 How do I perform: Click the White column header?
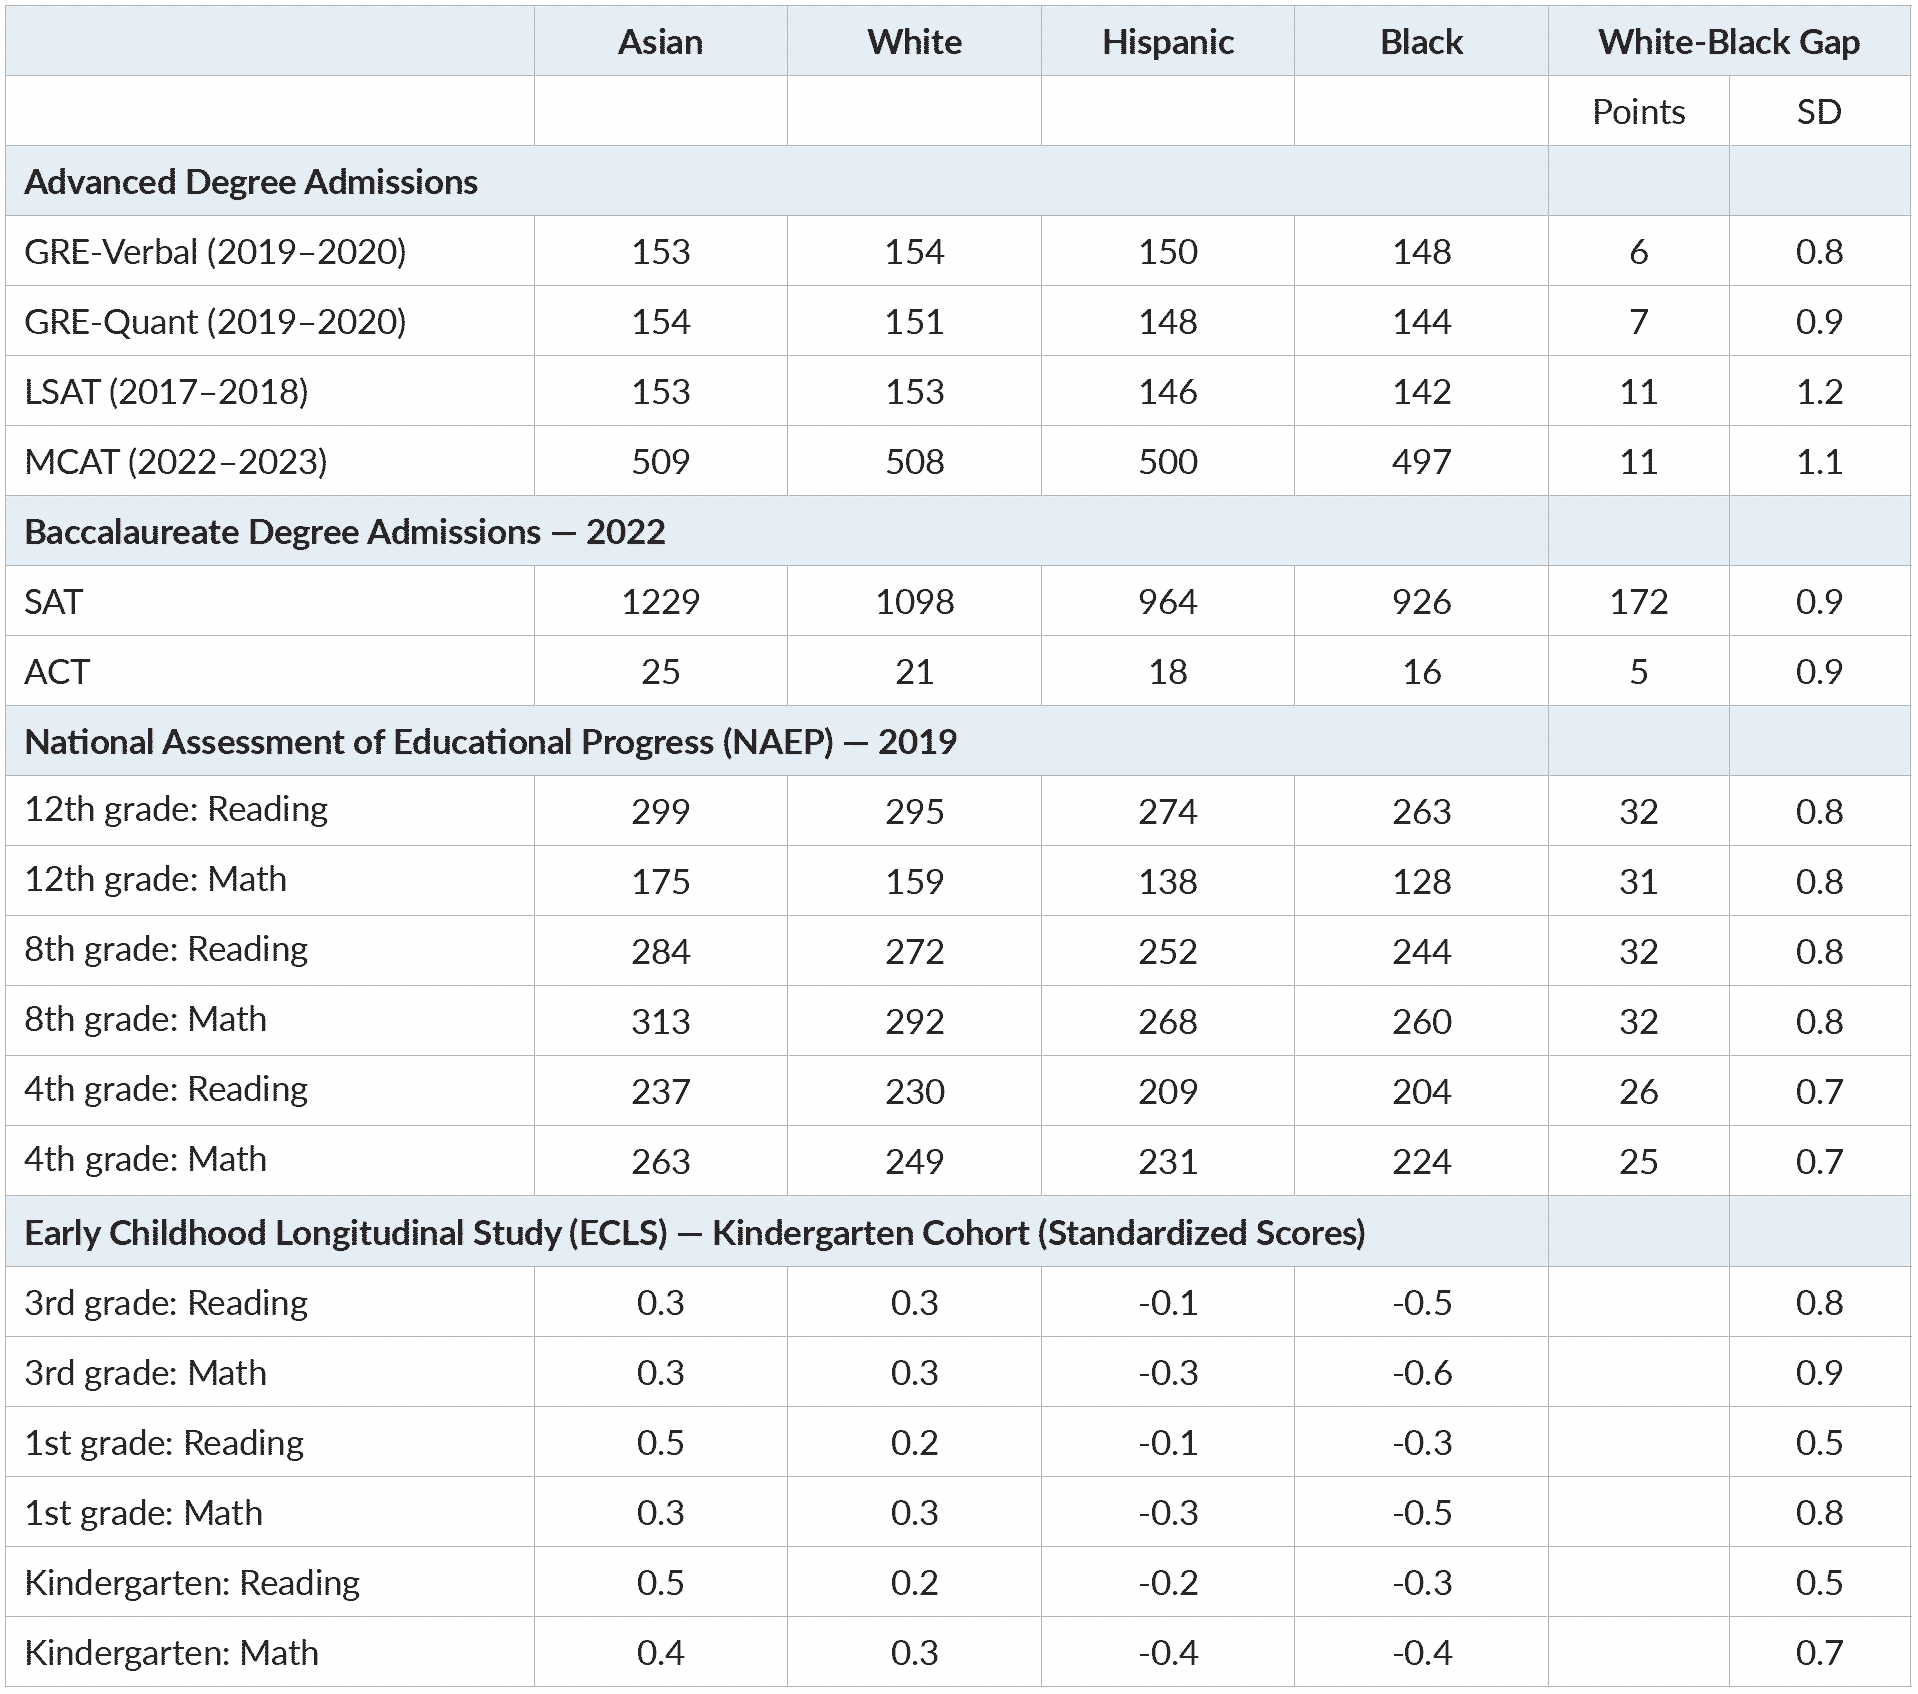913,42
